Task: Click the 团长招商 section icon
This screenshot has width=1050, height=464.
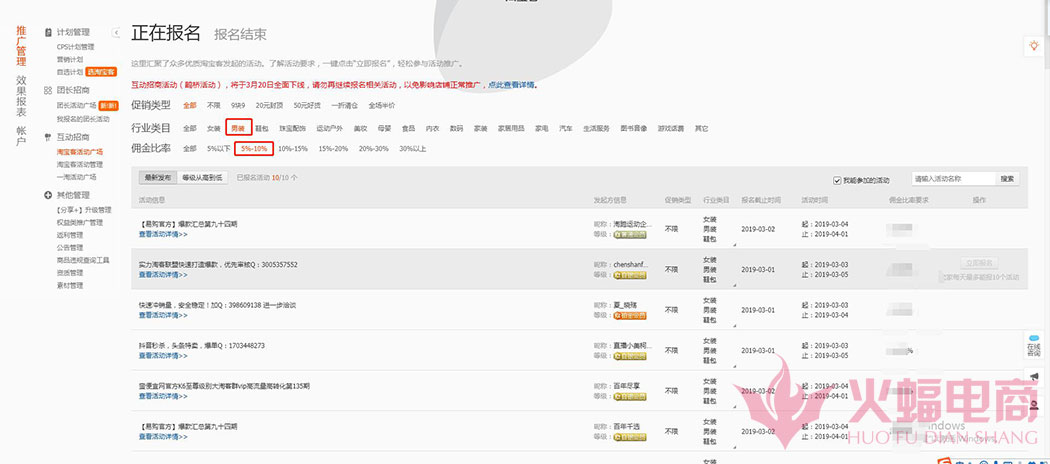Action: point(48,90)
